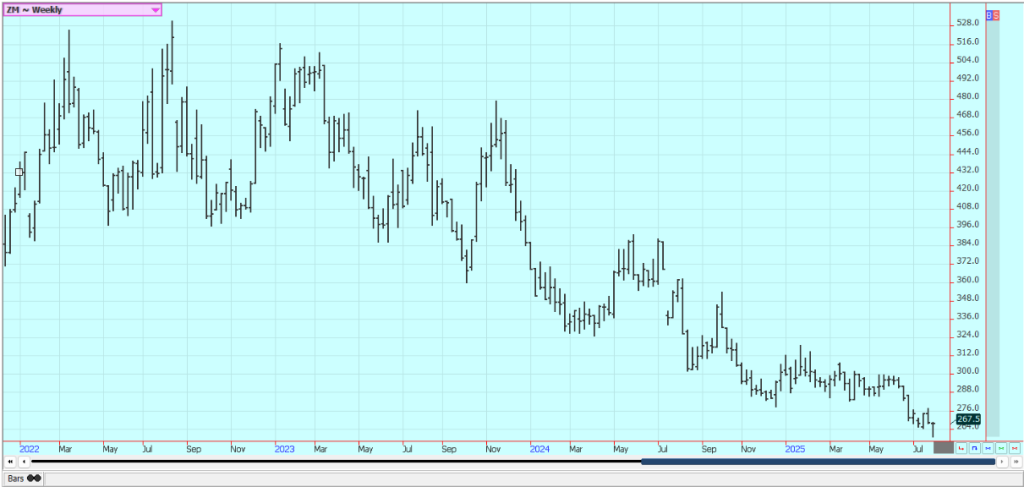Click the green compress-scale icon
The image size is (1024, 487).
[x=1001, y=448]
